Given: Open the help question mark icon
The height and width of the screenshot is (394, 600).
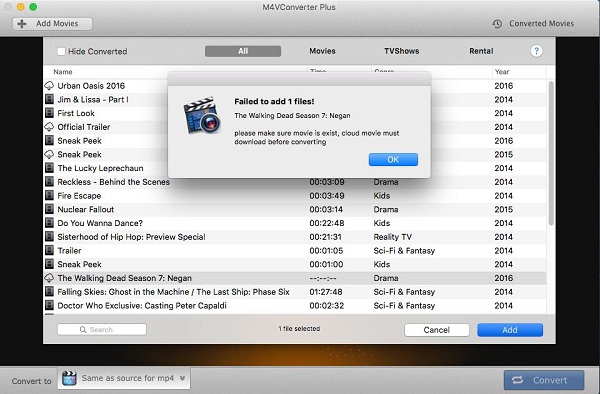Looking at the screenshot, I should [536, 51].
